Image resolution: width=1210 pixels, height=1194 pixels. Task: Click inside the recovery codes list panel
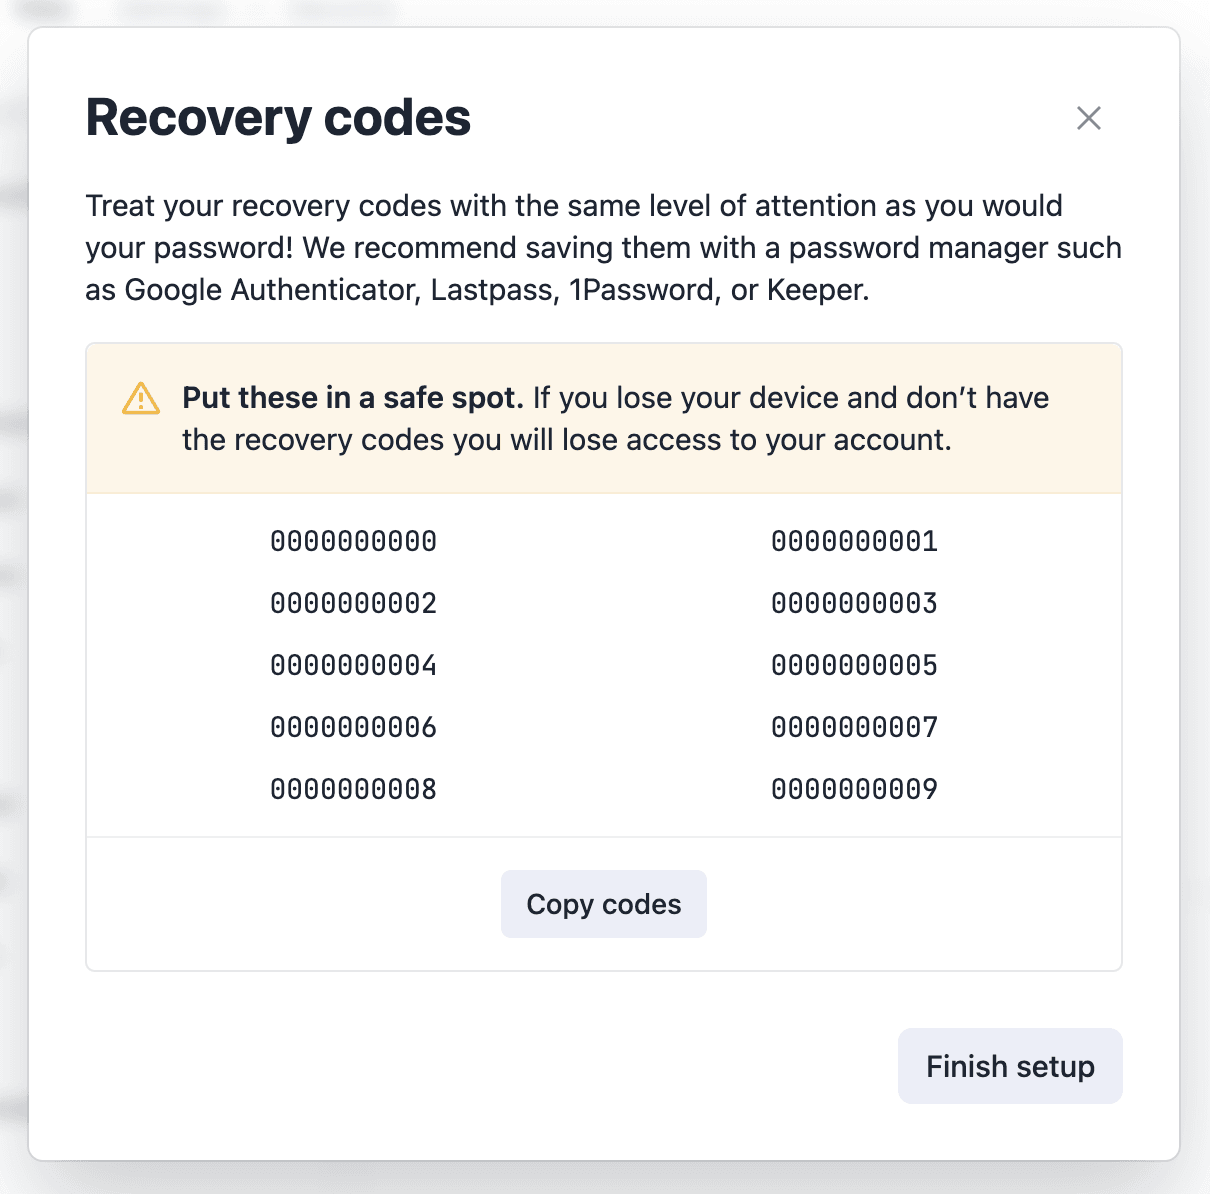click(604, 665)
